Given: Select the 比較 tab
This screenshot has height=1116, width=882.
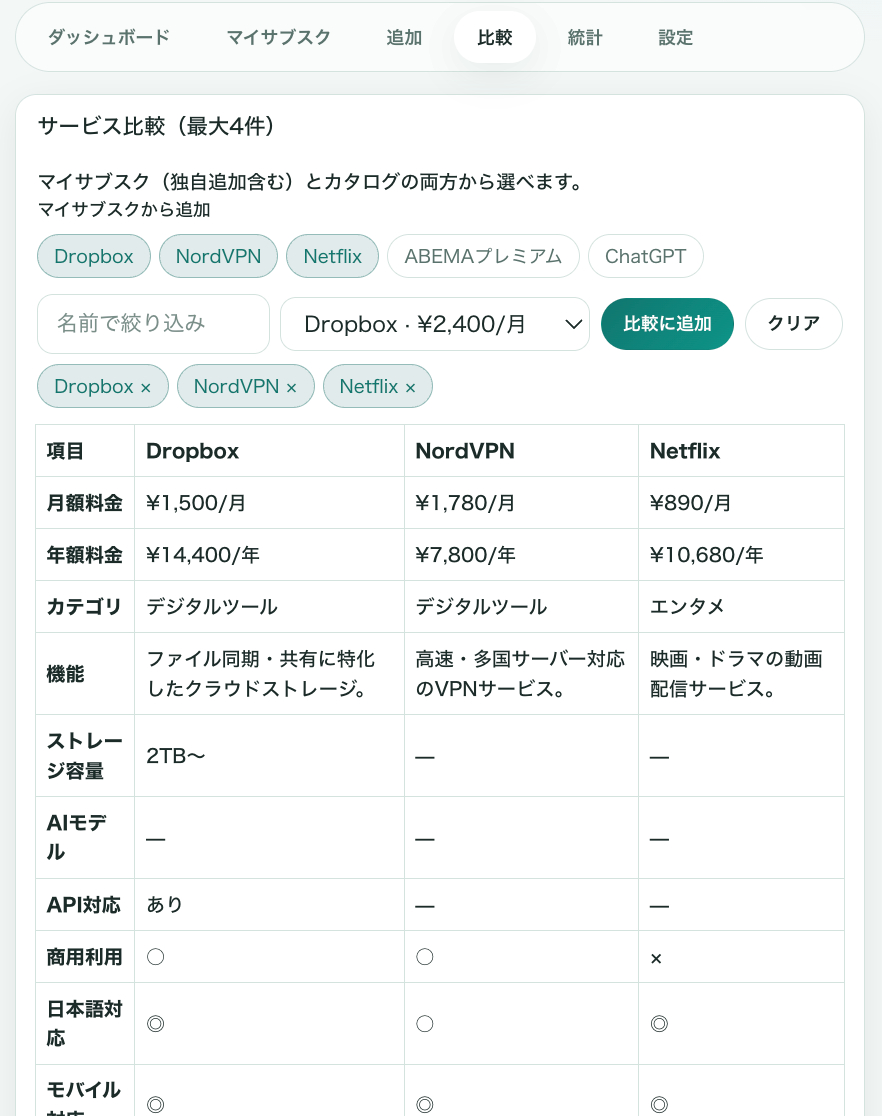Looking at the screenshot, I should coord(495,38).
